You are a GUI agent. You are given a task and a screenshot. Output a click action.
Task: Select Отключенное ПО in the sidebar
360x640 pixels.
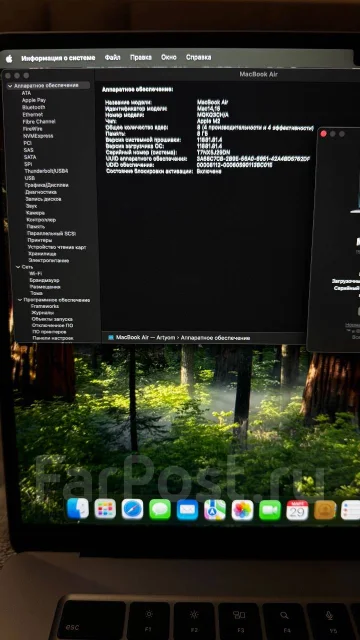[x=53, y=325]
